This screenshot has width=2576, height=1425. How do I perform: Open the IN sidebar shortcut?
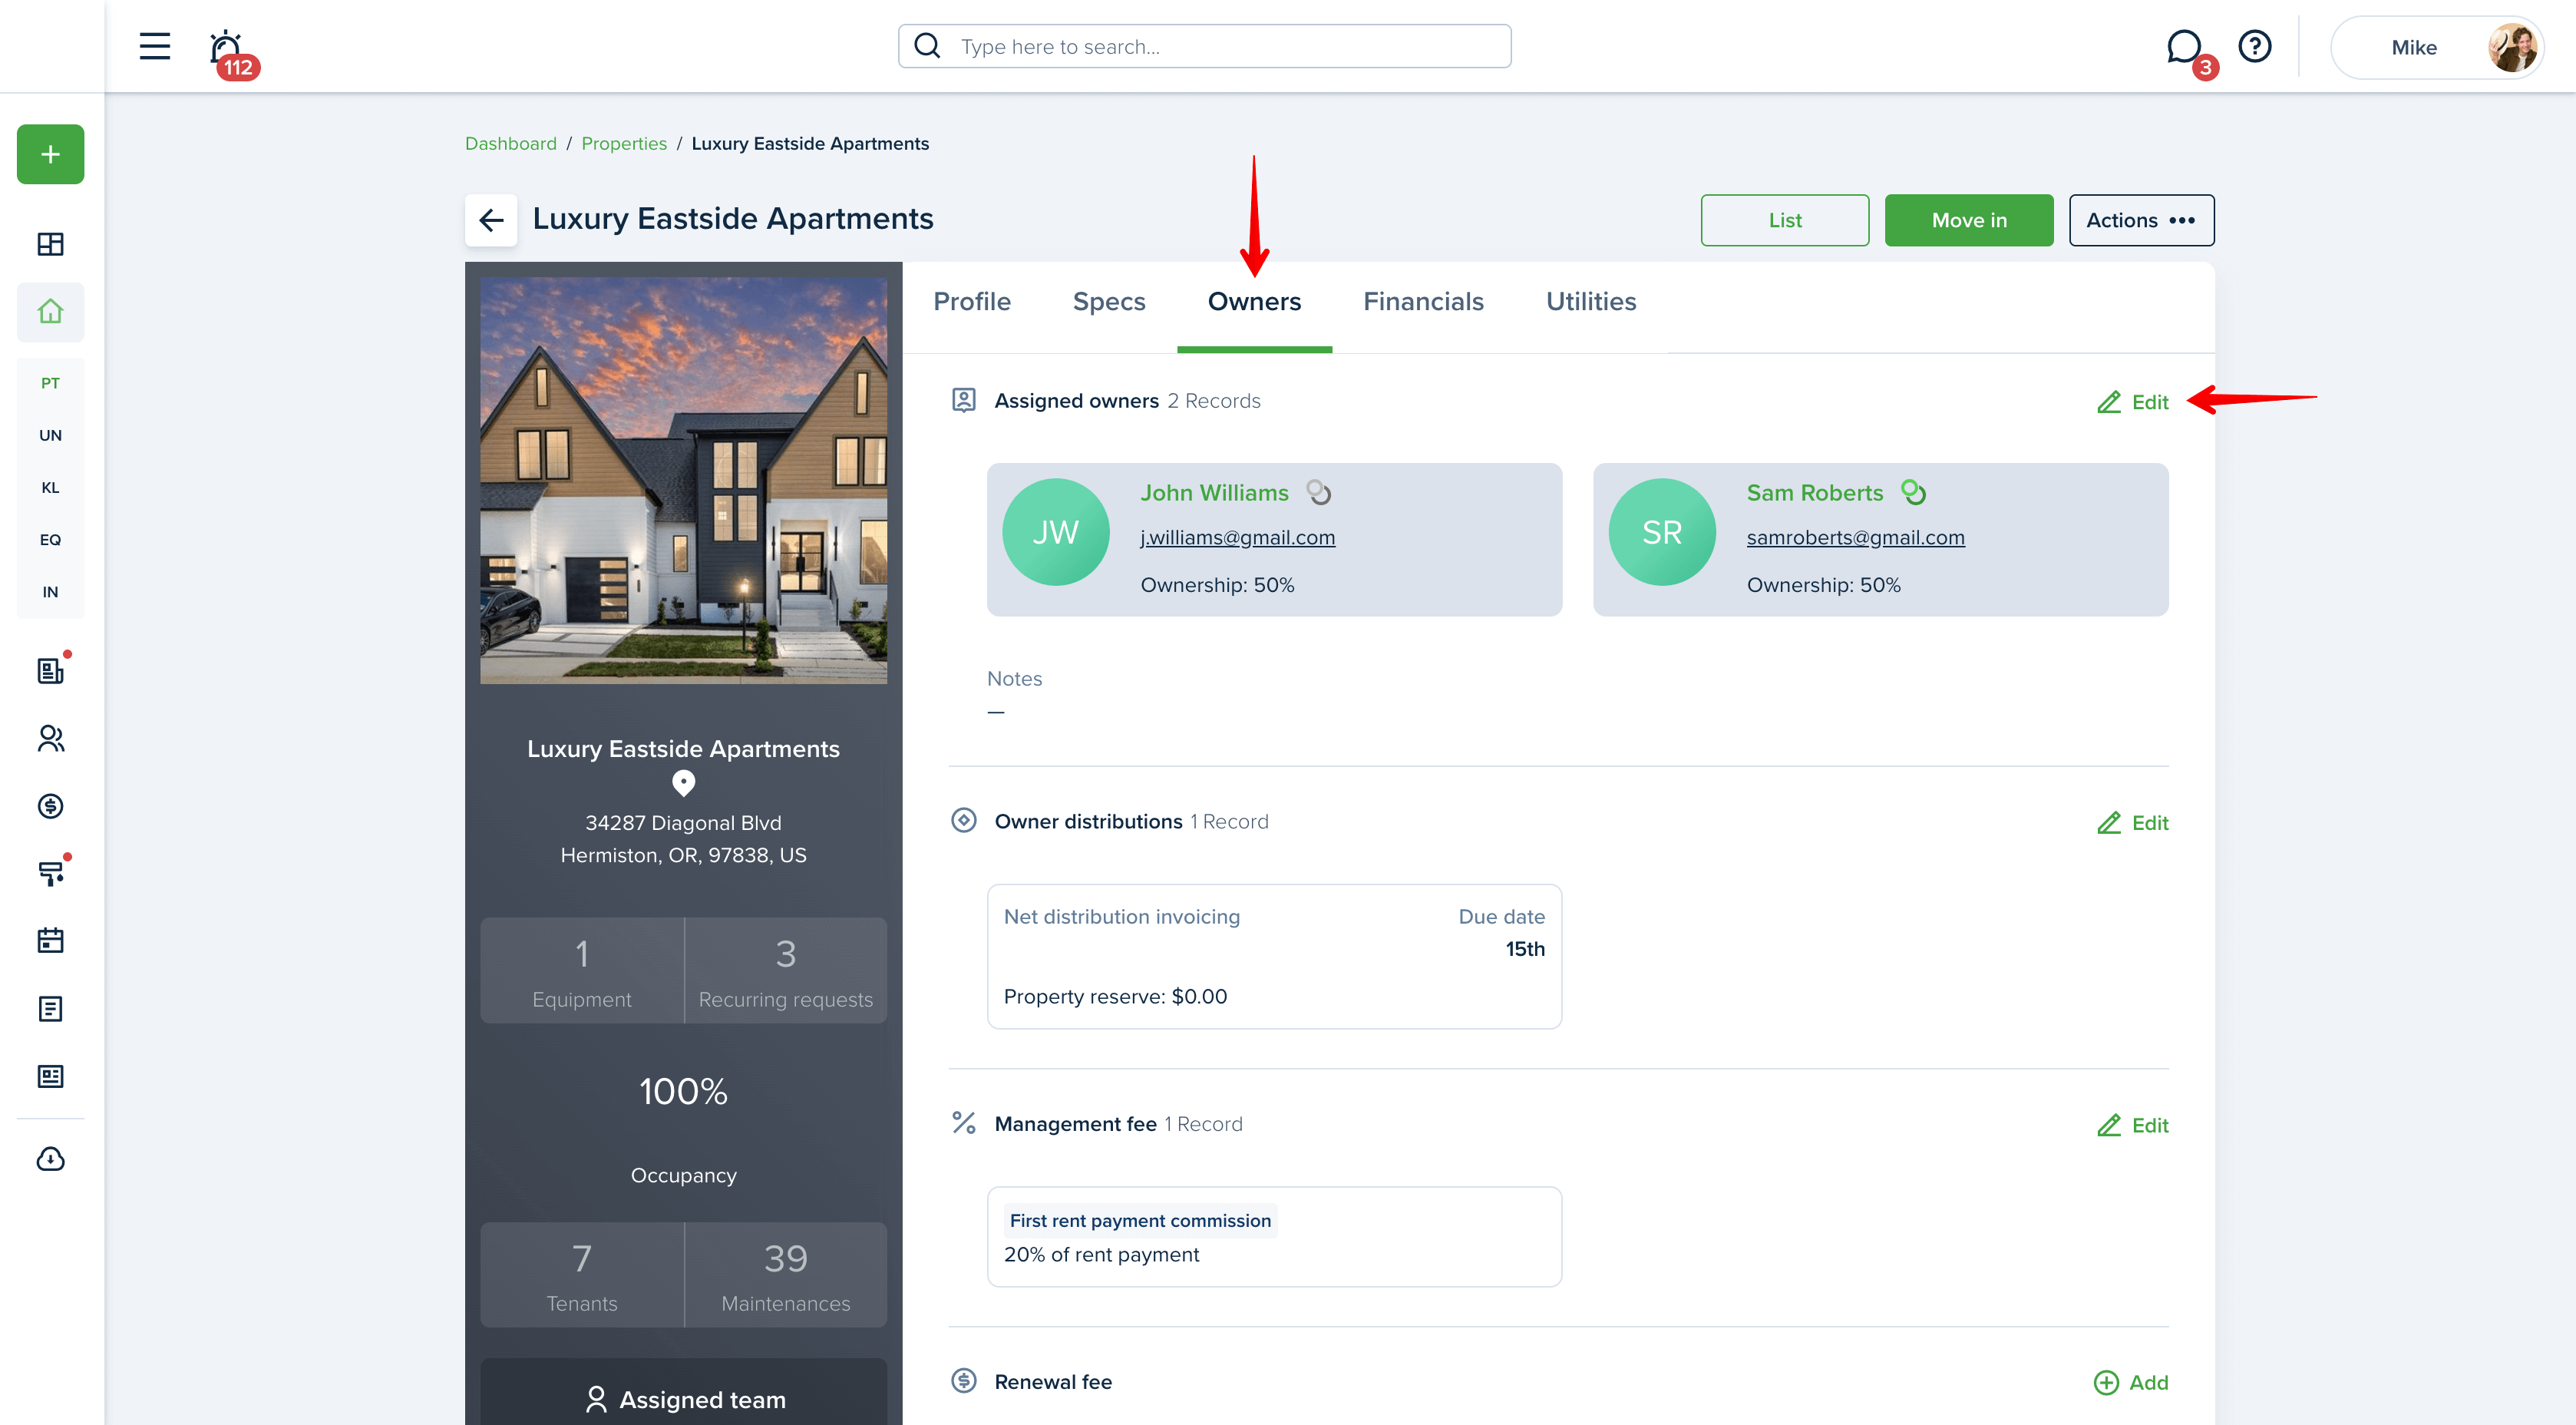click(50, 592)
